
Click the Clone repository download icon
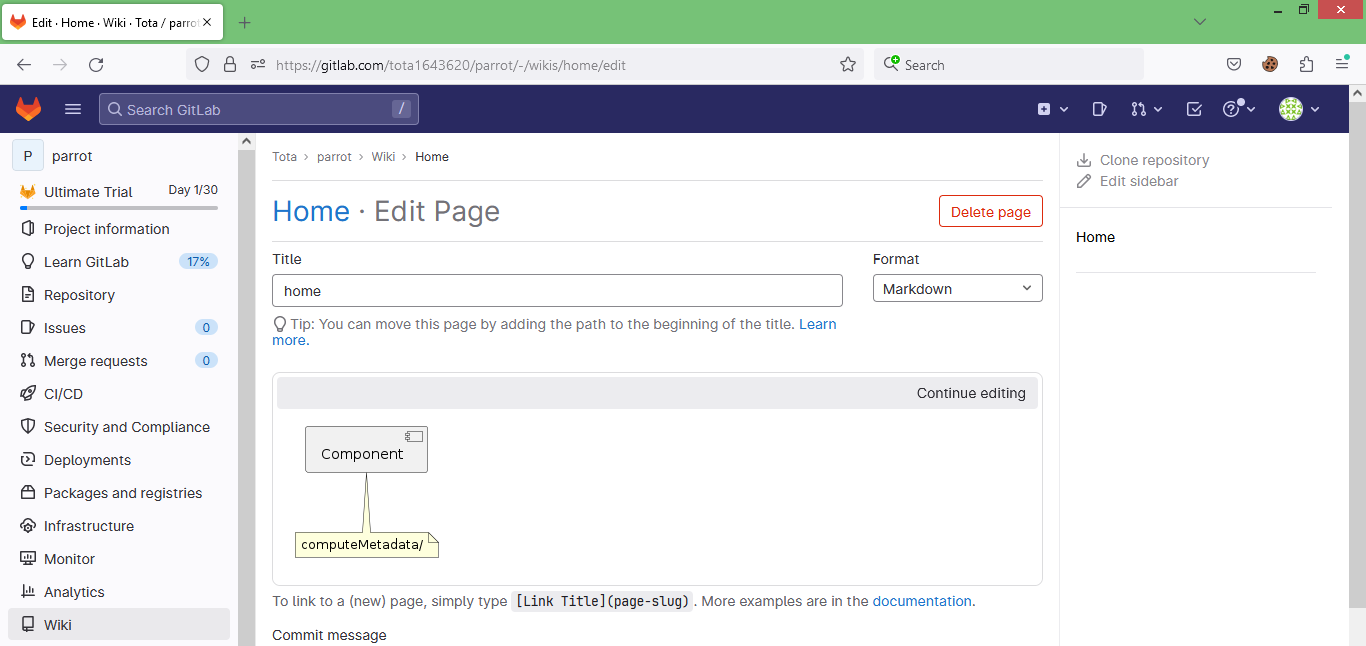[1084, 160]
